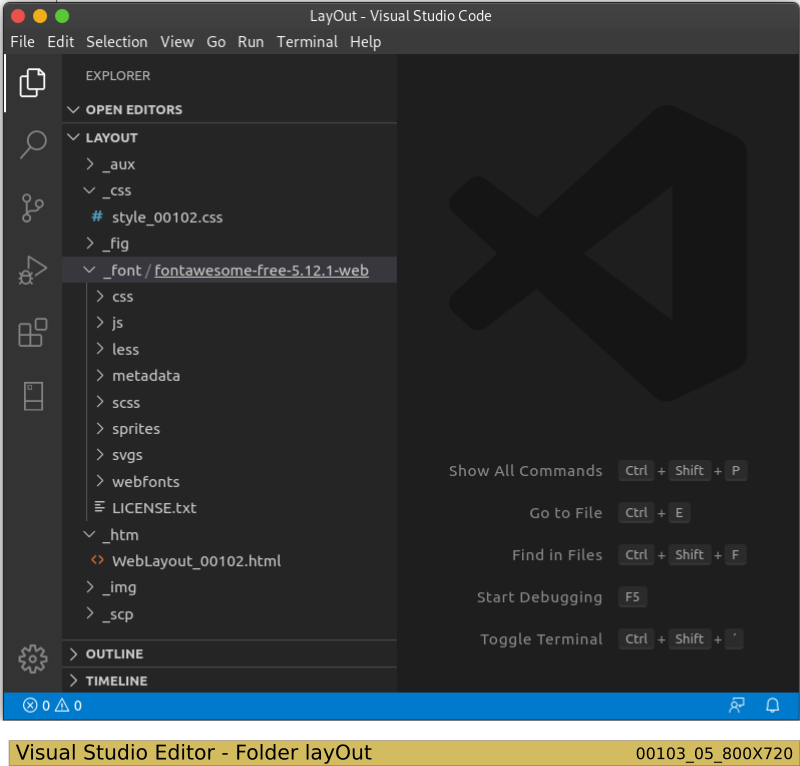
Task: Expand the less folder
Action: pyautogui.click(x=100, y=349)
